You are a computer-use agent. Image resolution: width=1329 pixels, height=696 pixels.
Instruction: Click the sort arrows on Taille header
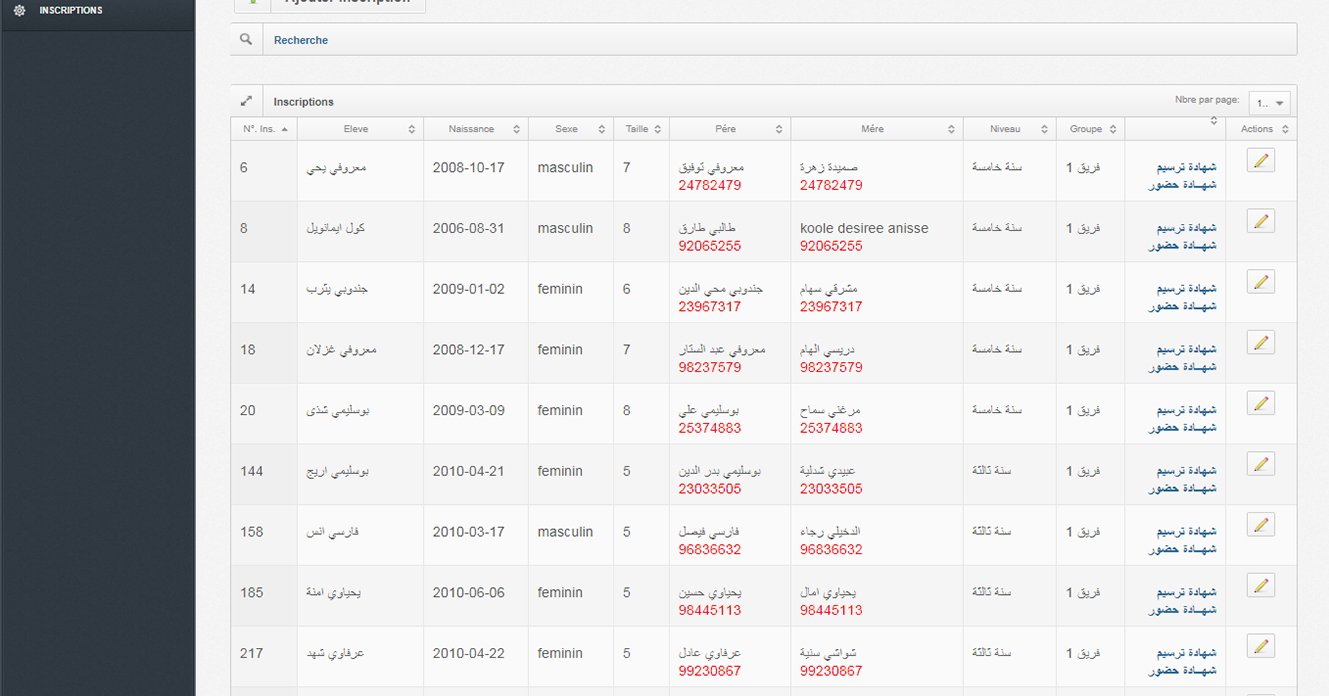tap(658, 129)
